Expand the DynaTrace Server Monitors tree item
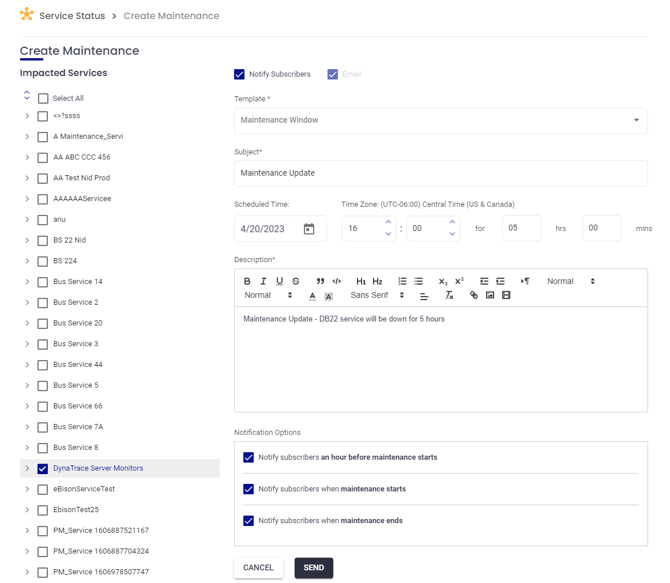The width and height of the screenshot is (670, 583). [27, 468]
